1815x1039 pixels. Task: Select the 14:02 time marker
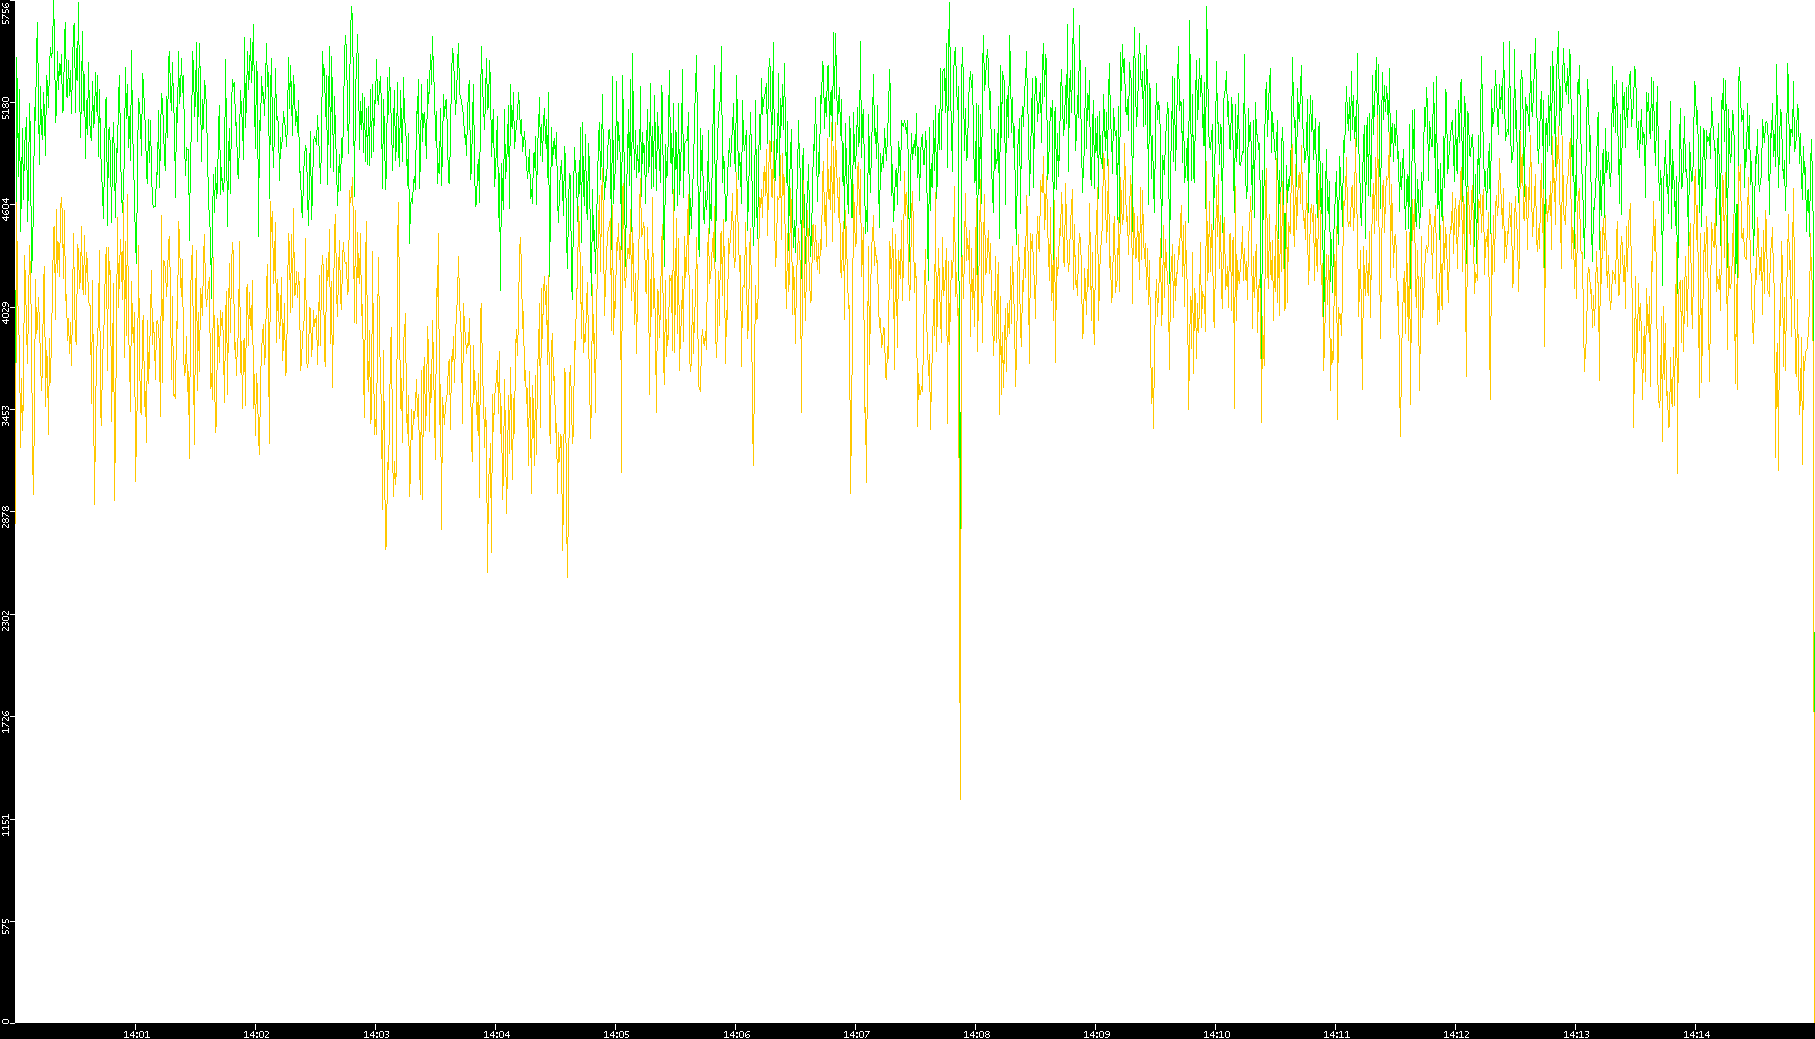256,1034
